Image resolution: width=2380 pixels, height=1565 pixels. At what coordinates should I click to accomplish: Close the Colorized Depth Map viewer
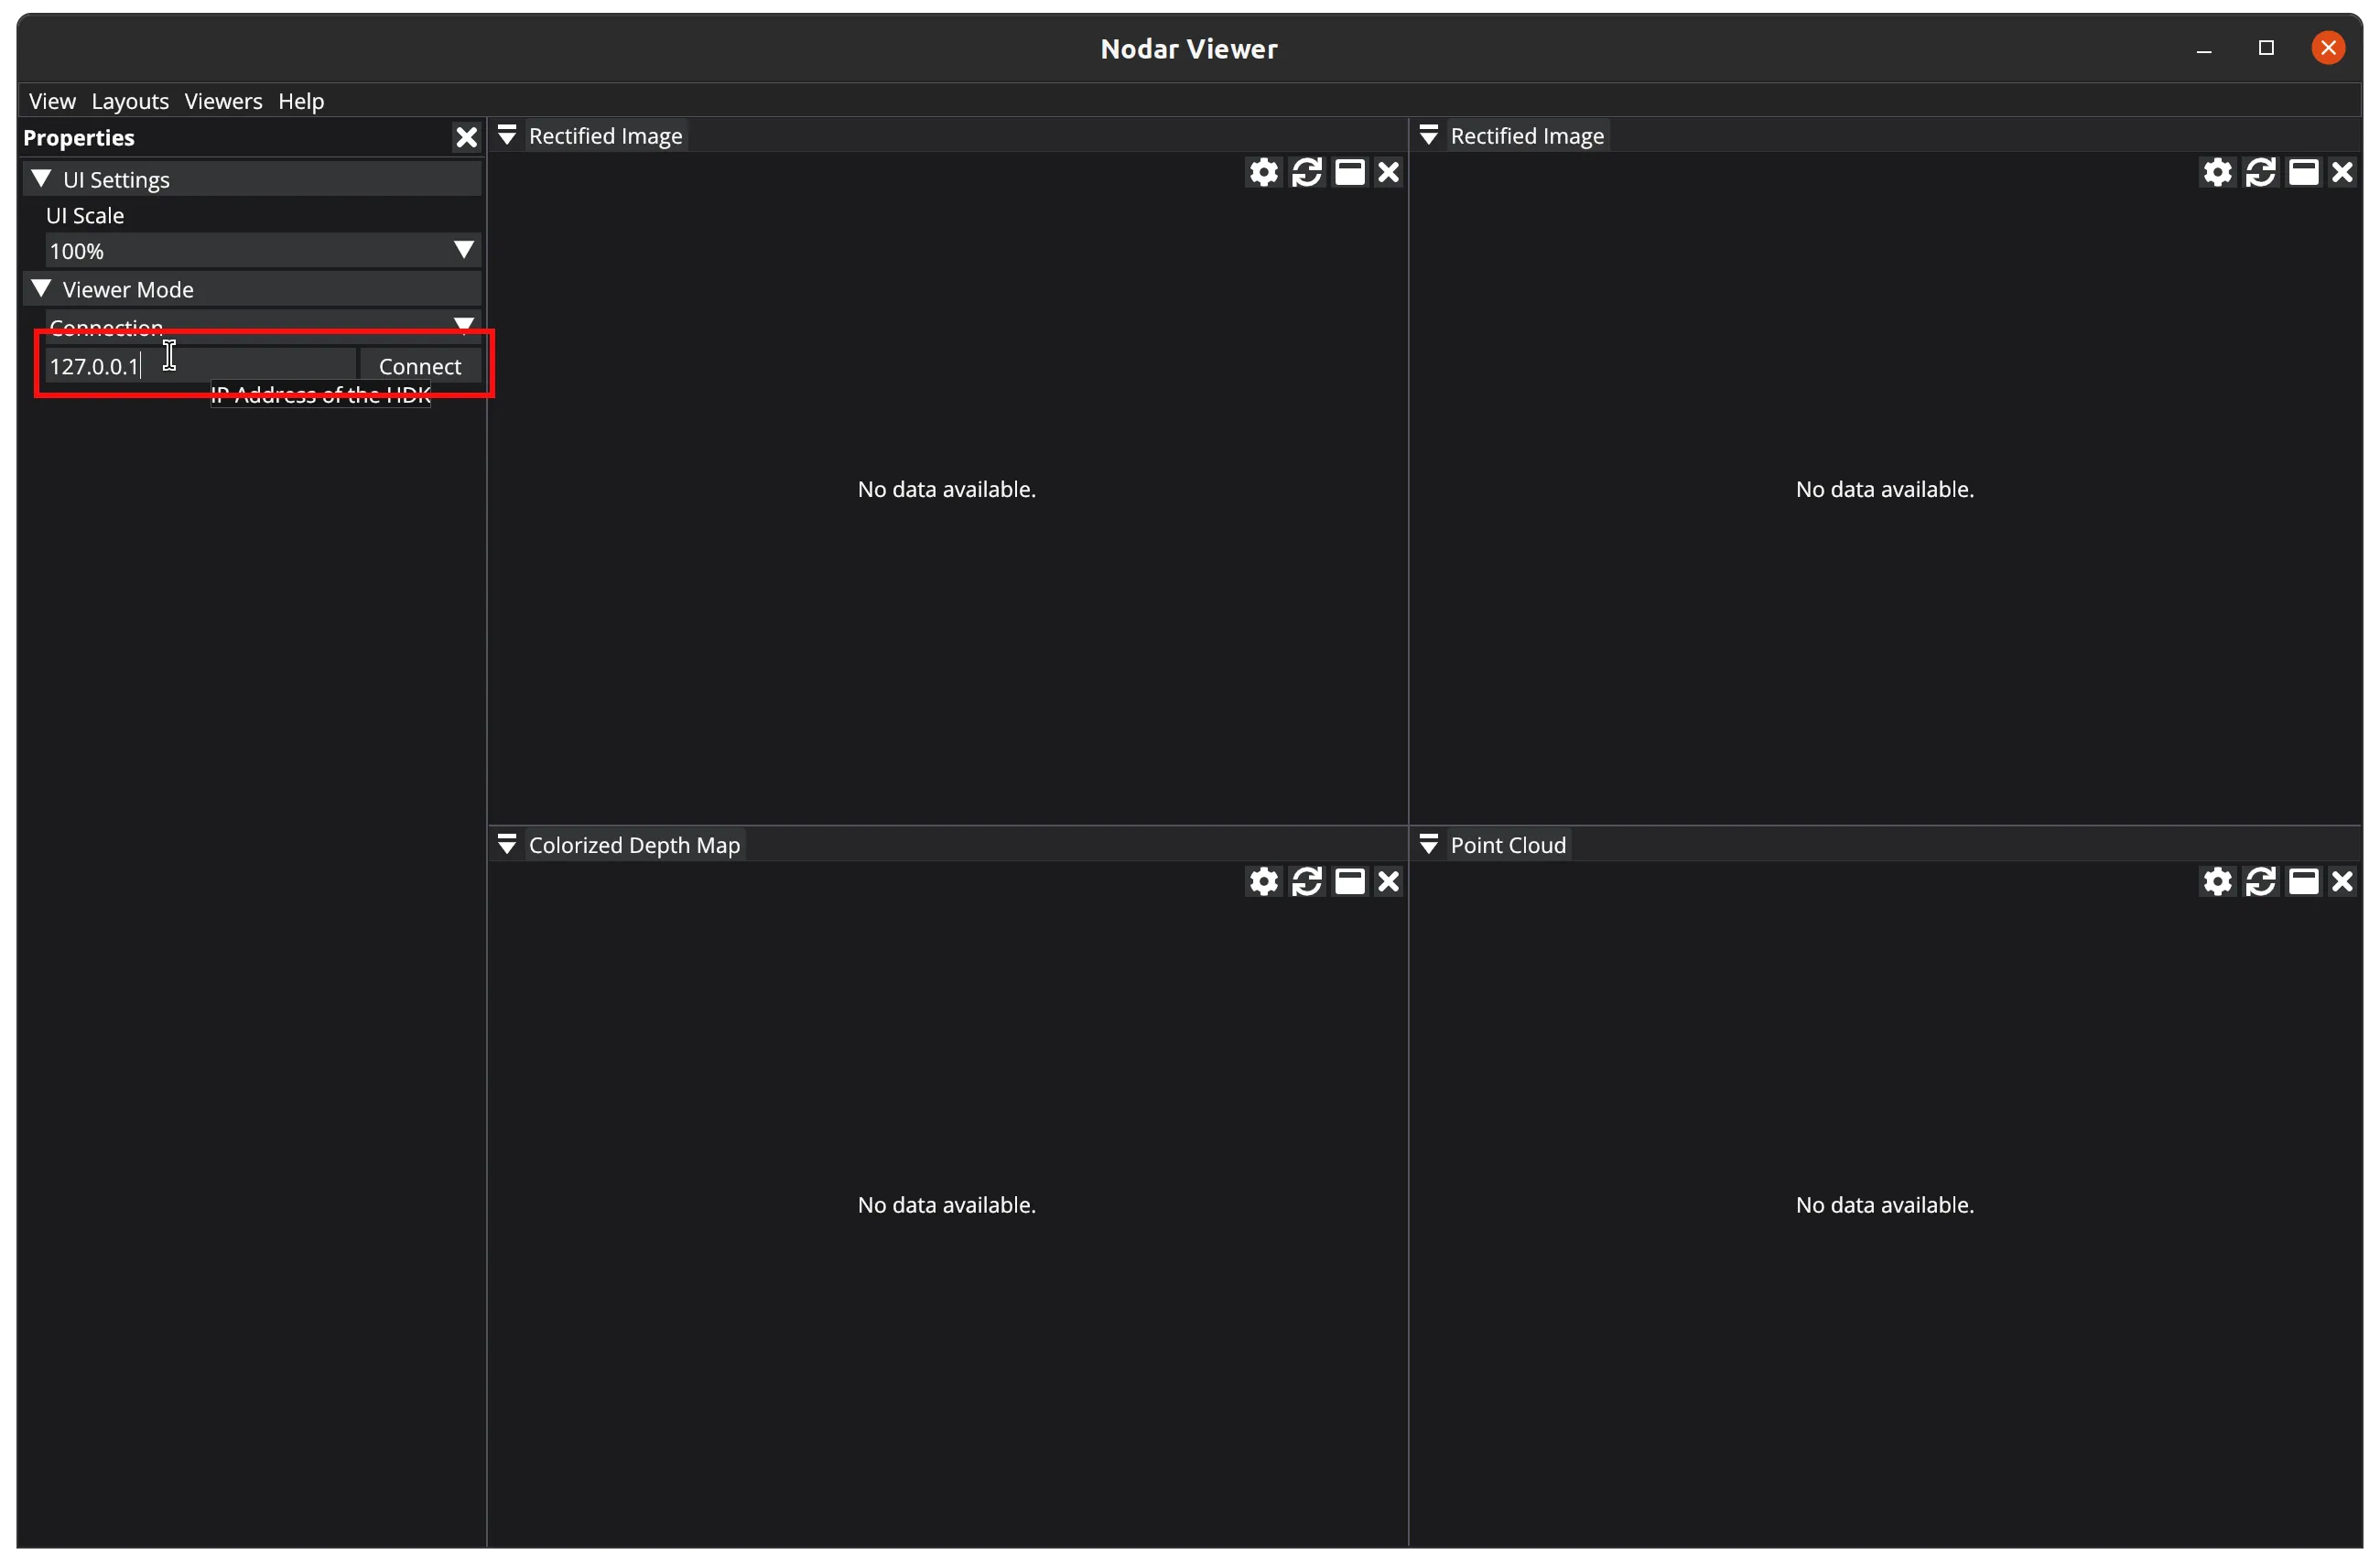tap(1388, 882)
